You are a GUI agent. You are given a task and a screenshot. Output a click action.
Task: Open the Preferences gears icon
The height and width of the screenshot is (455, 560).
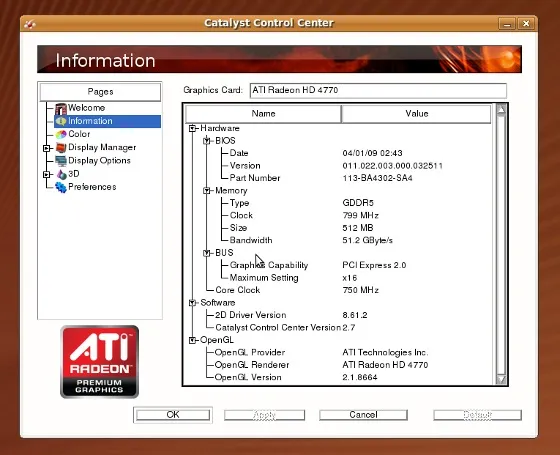pos(61,187)
